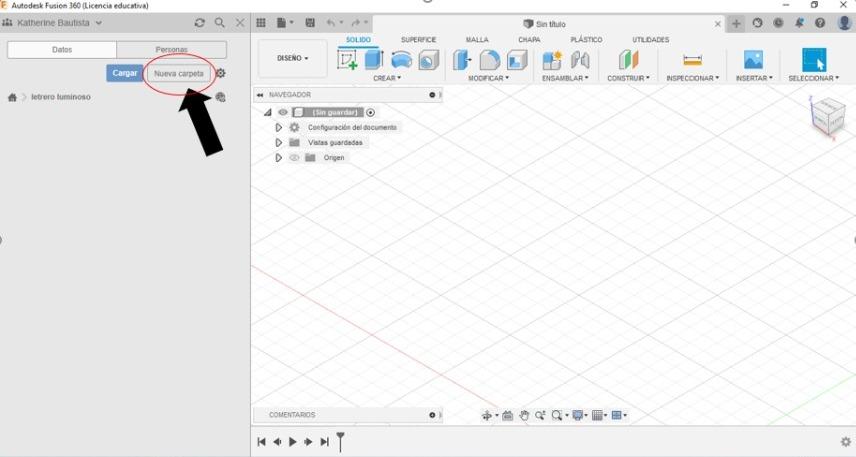Image resolution: width=856 pixels, height=457 pixels.
Task: Switch to the CHAPA tab
Action: click(x=529, y=40)
